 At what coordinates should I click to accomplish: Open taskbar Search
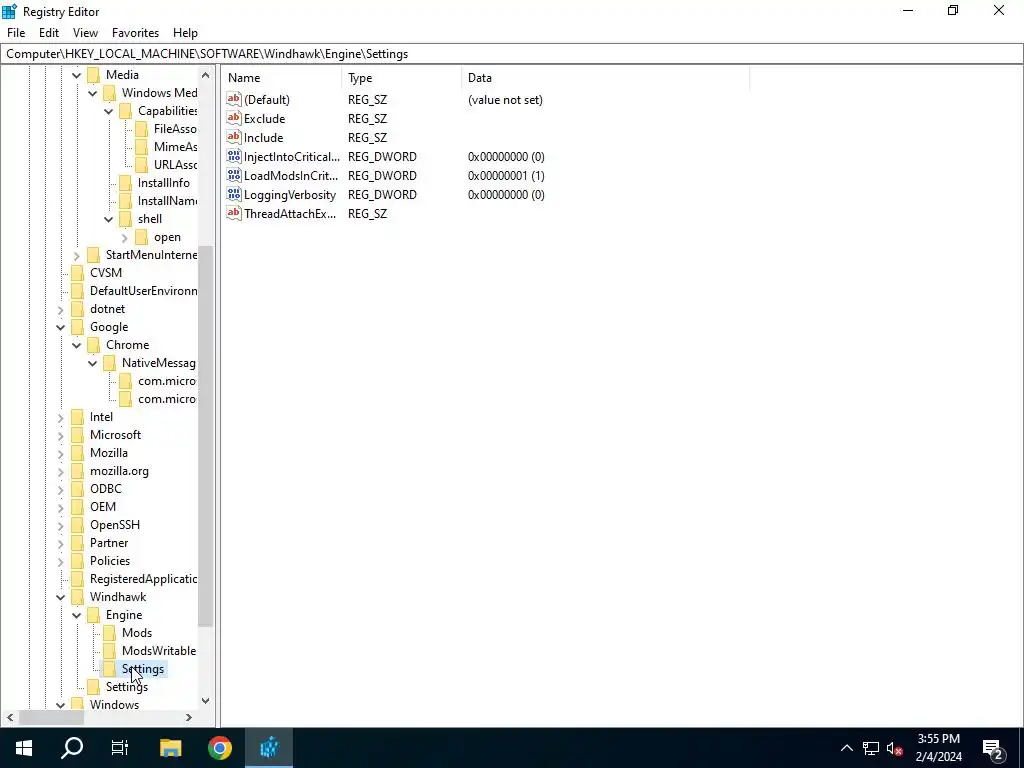coord(72,748)
